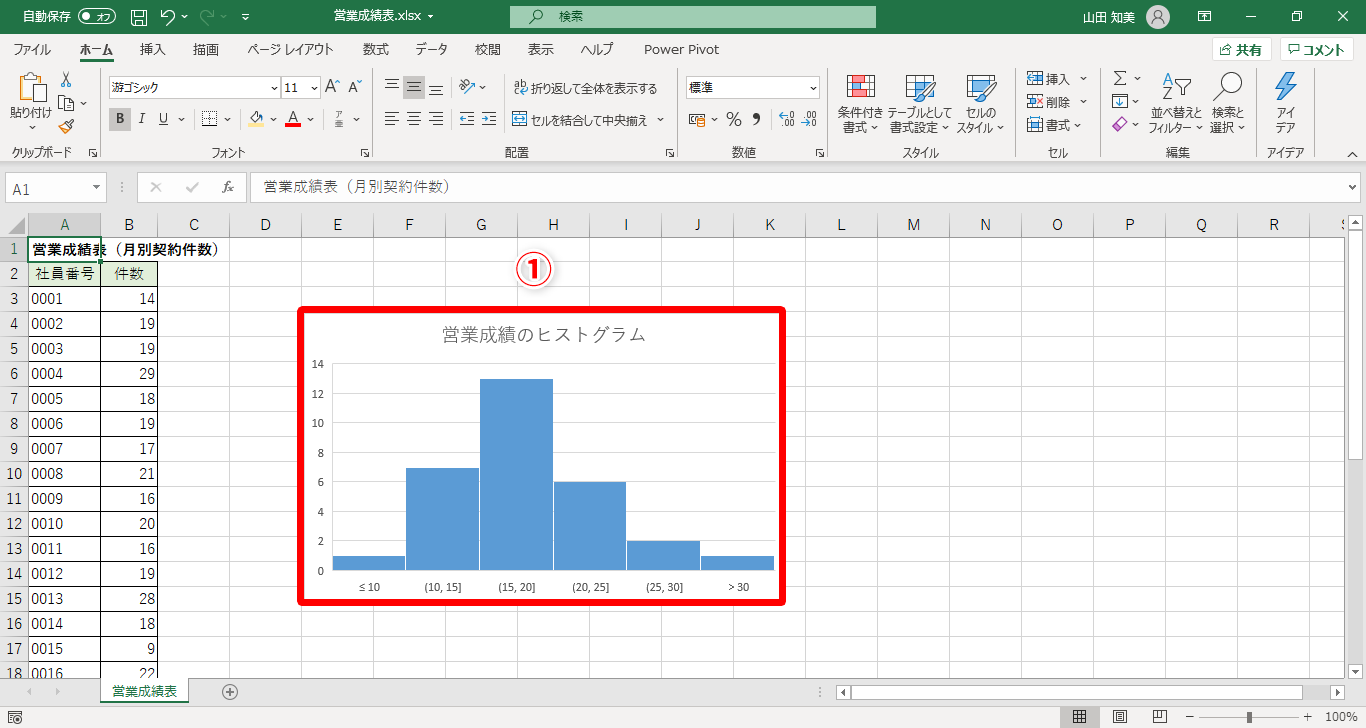Click the コメント (Comments) button
This screenshot has width=1366, height=728.
[1317, 50]
